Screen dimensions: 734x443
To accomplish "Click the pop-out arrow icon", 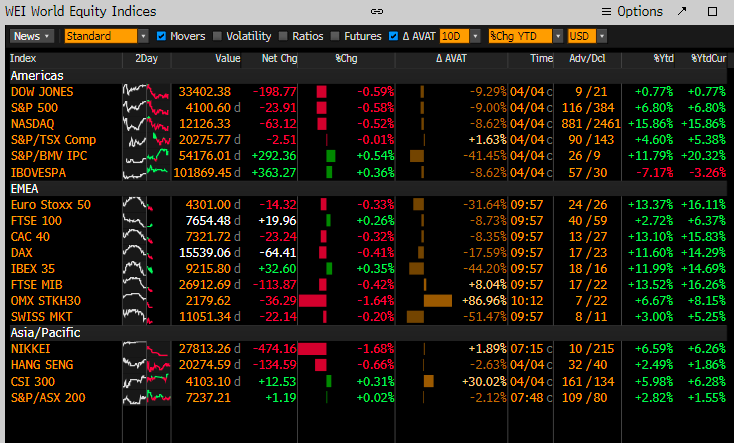I will click(682, 11).
